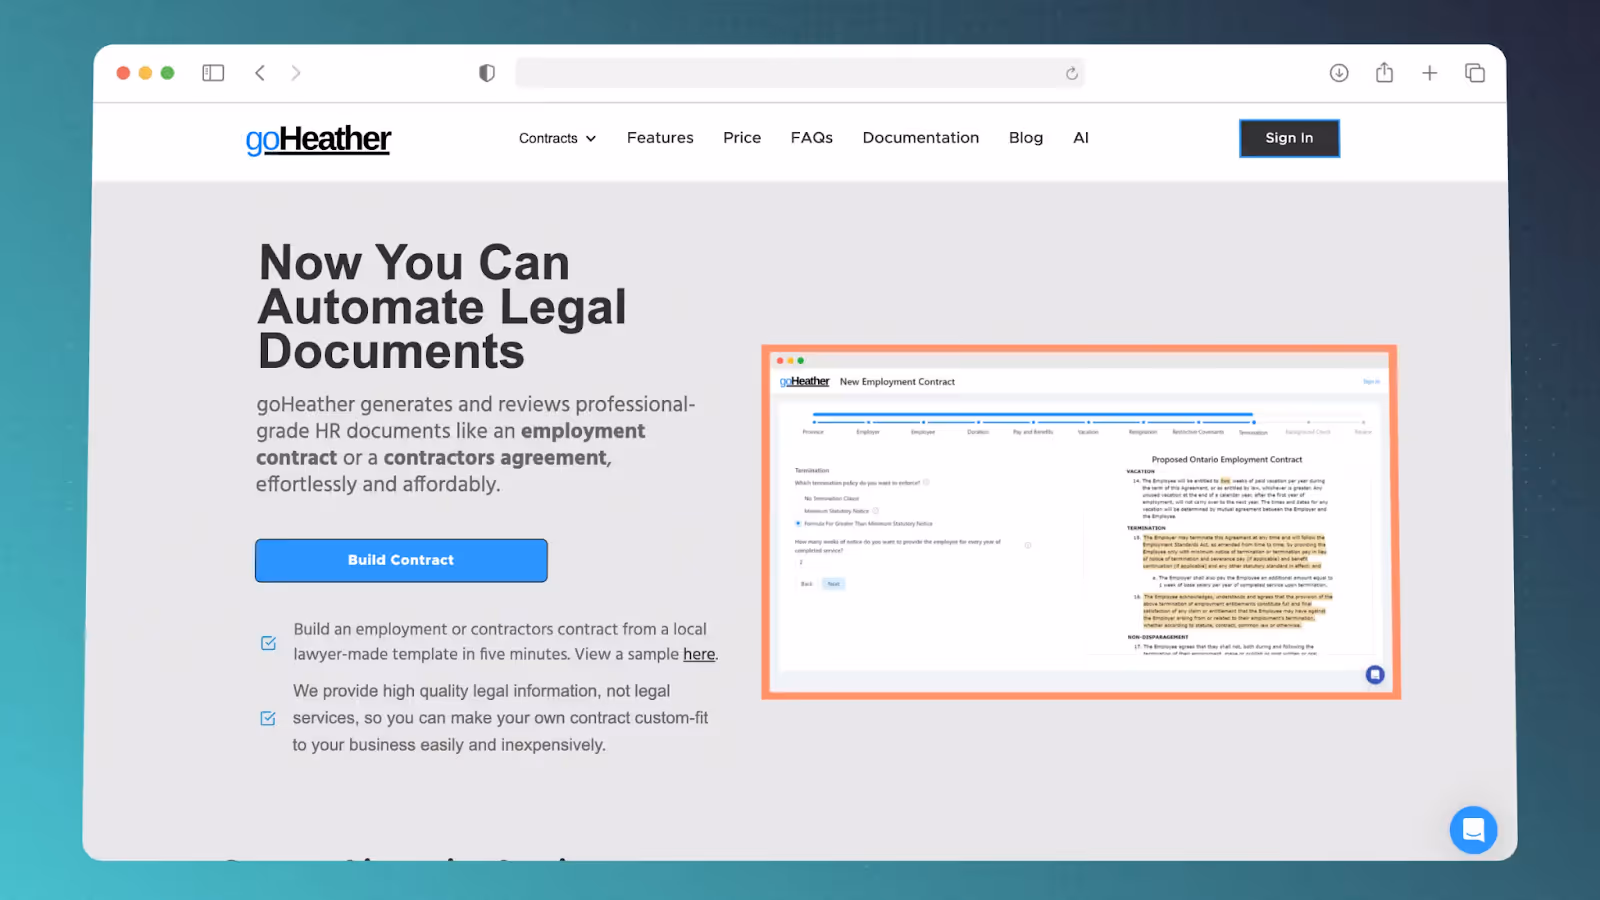Open the sample contract 'here' link
1600x900 pixels.
click(699, 654)
